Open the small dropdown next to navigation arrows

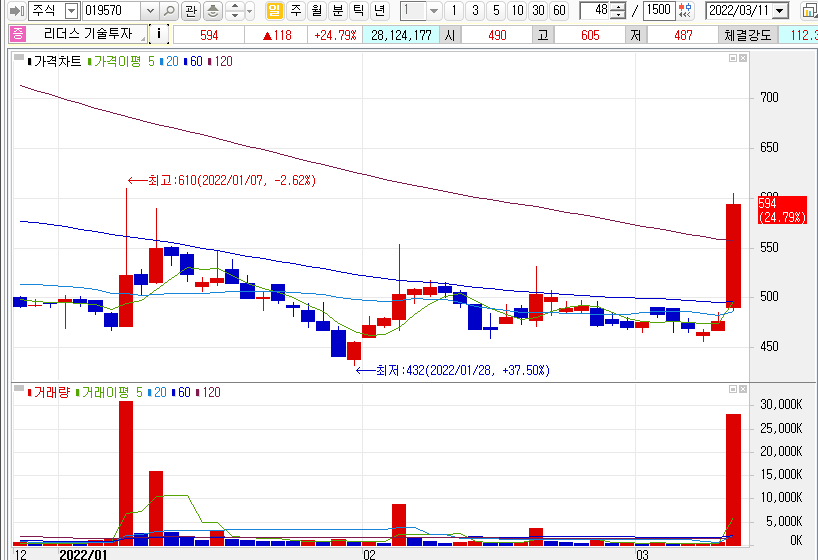click(x=249, y=10)
